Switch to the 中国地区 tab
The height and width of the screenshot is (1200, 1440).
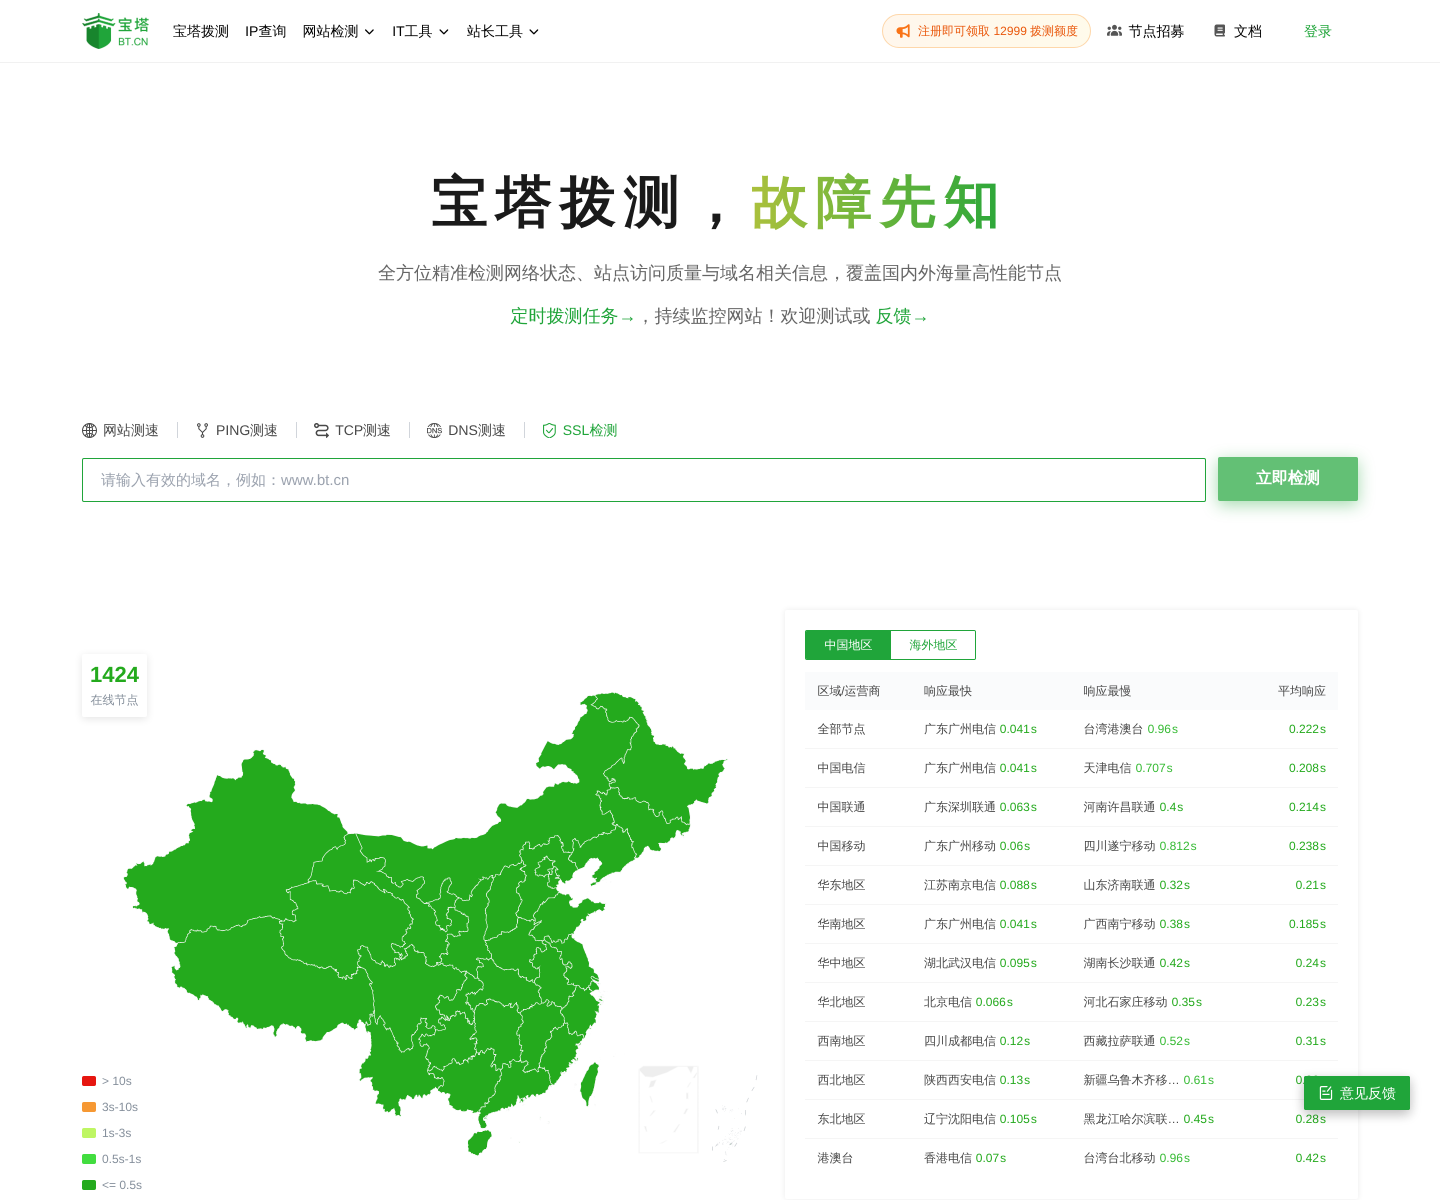click(x=848, y=645)
